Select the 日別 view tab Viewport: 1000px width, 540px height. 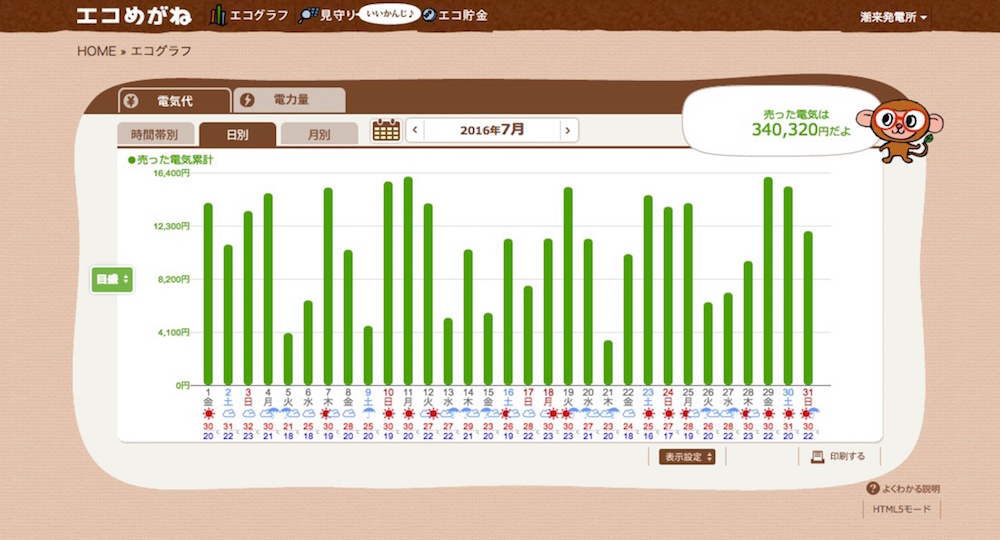click(x=237, y=135)
